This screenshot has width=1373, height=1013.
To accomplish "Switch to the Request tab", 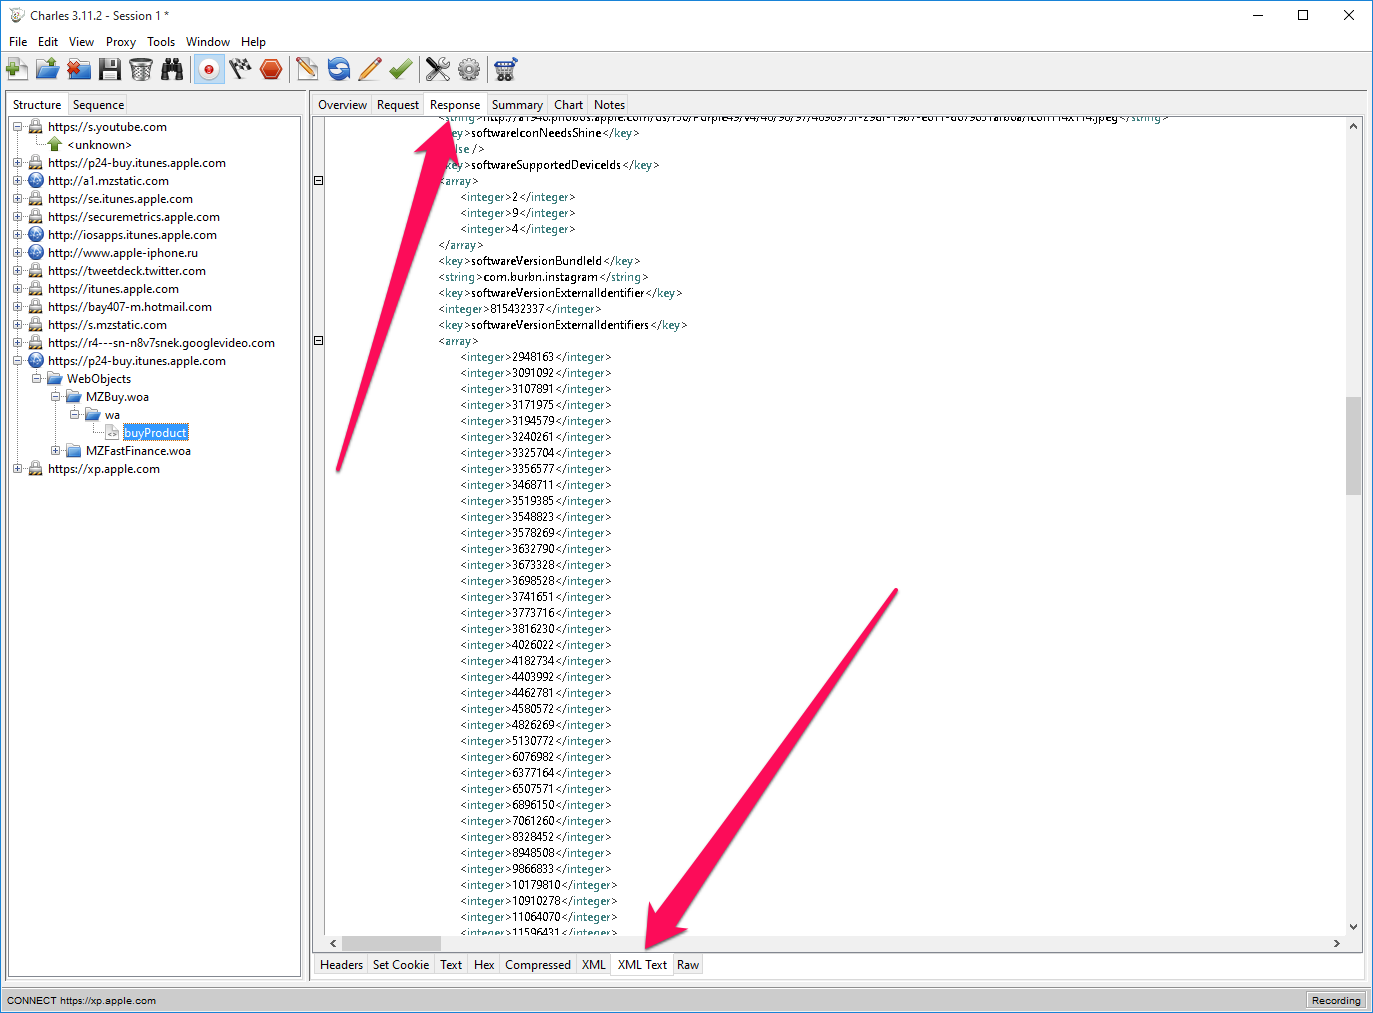I will [x=397, y=105].
